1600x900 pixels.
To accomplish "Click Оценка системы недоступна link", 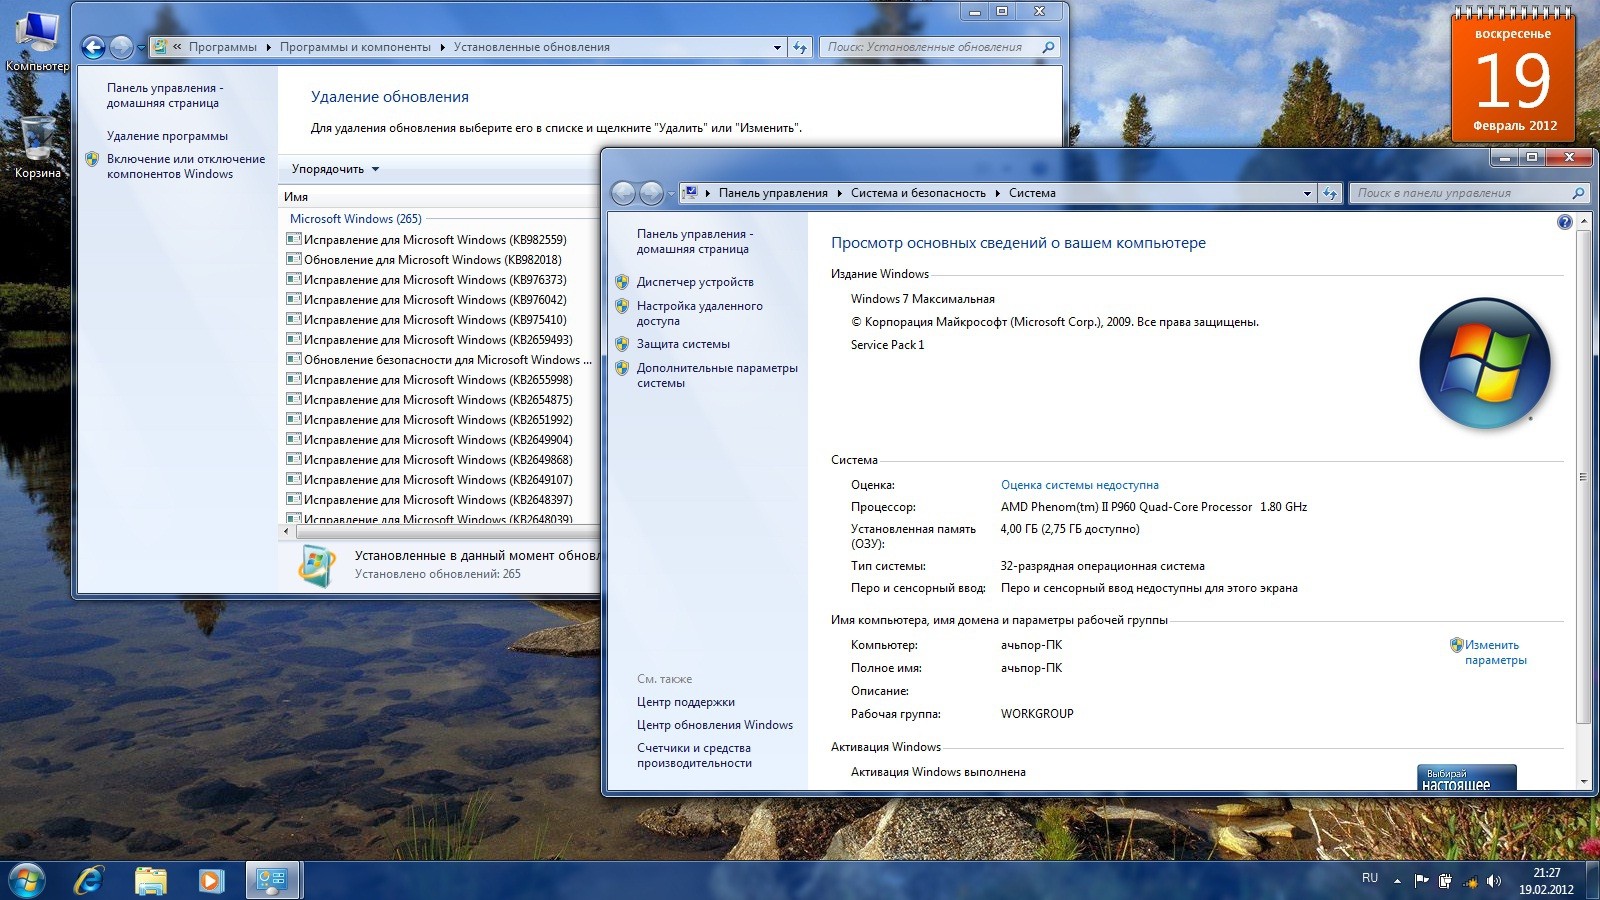I will 1080,485.
